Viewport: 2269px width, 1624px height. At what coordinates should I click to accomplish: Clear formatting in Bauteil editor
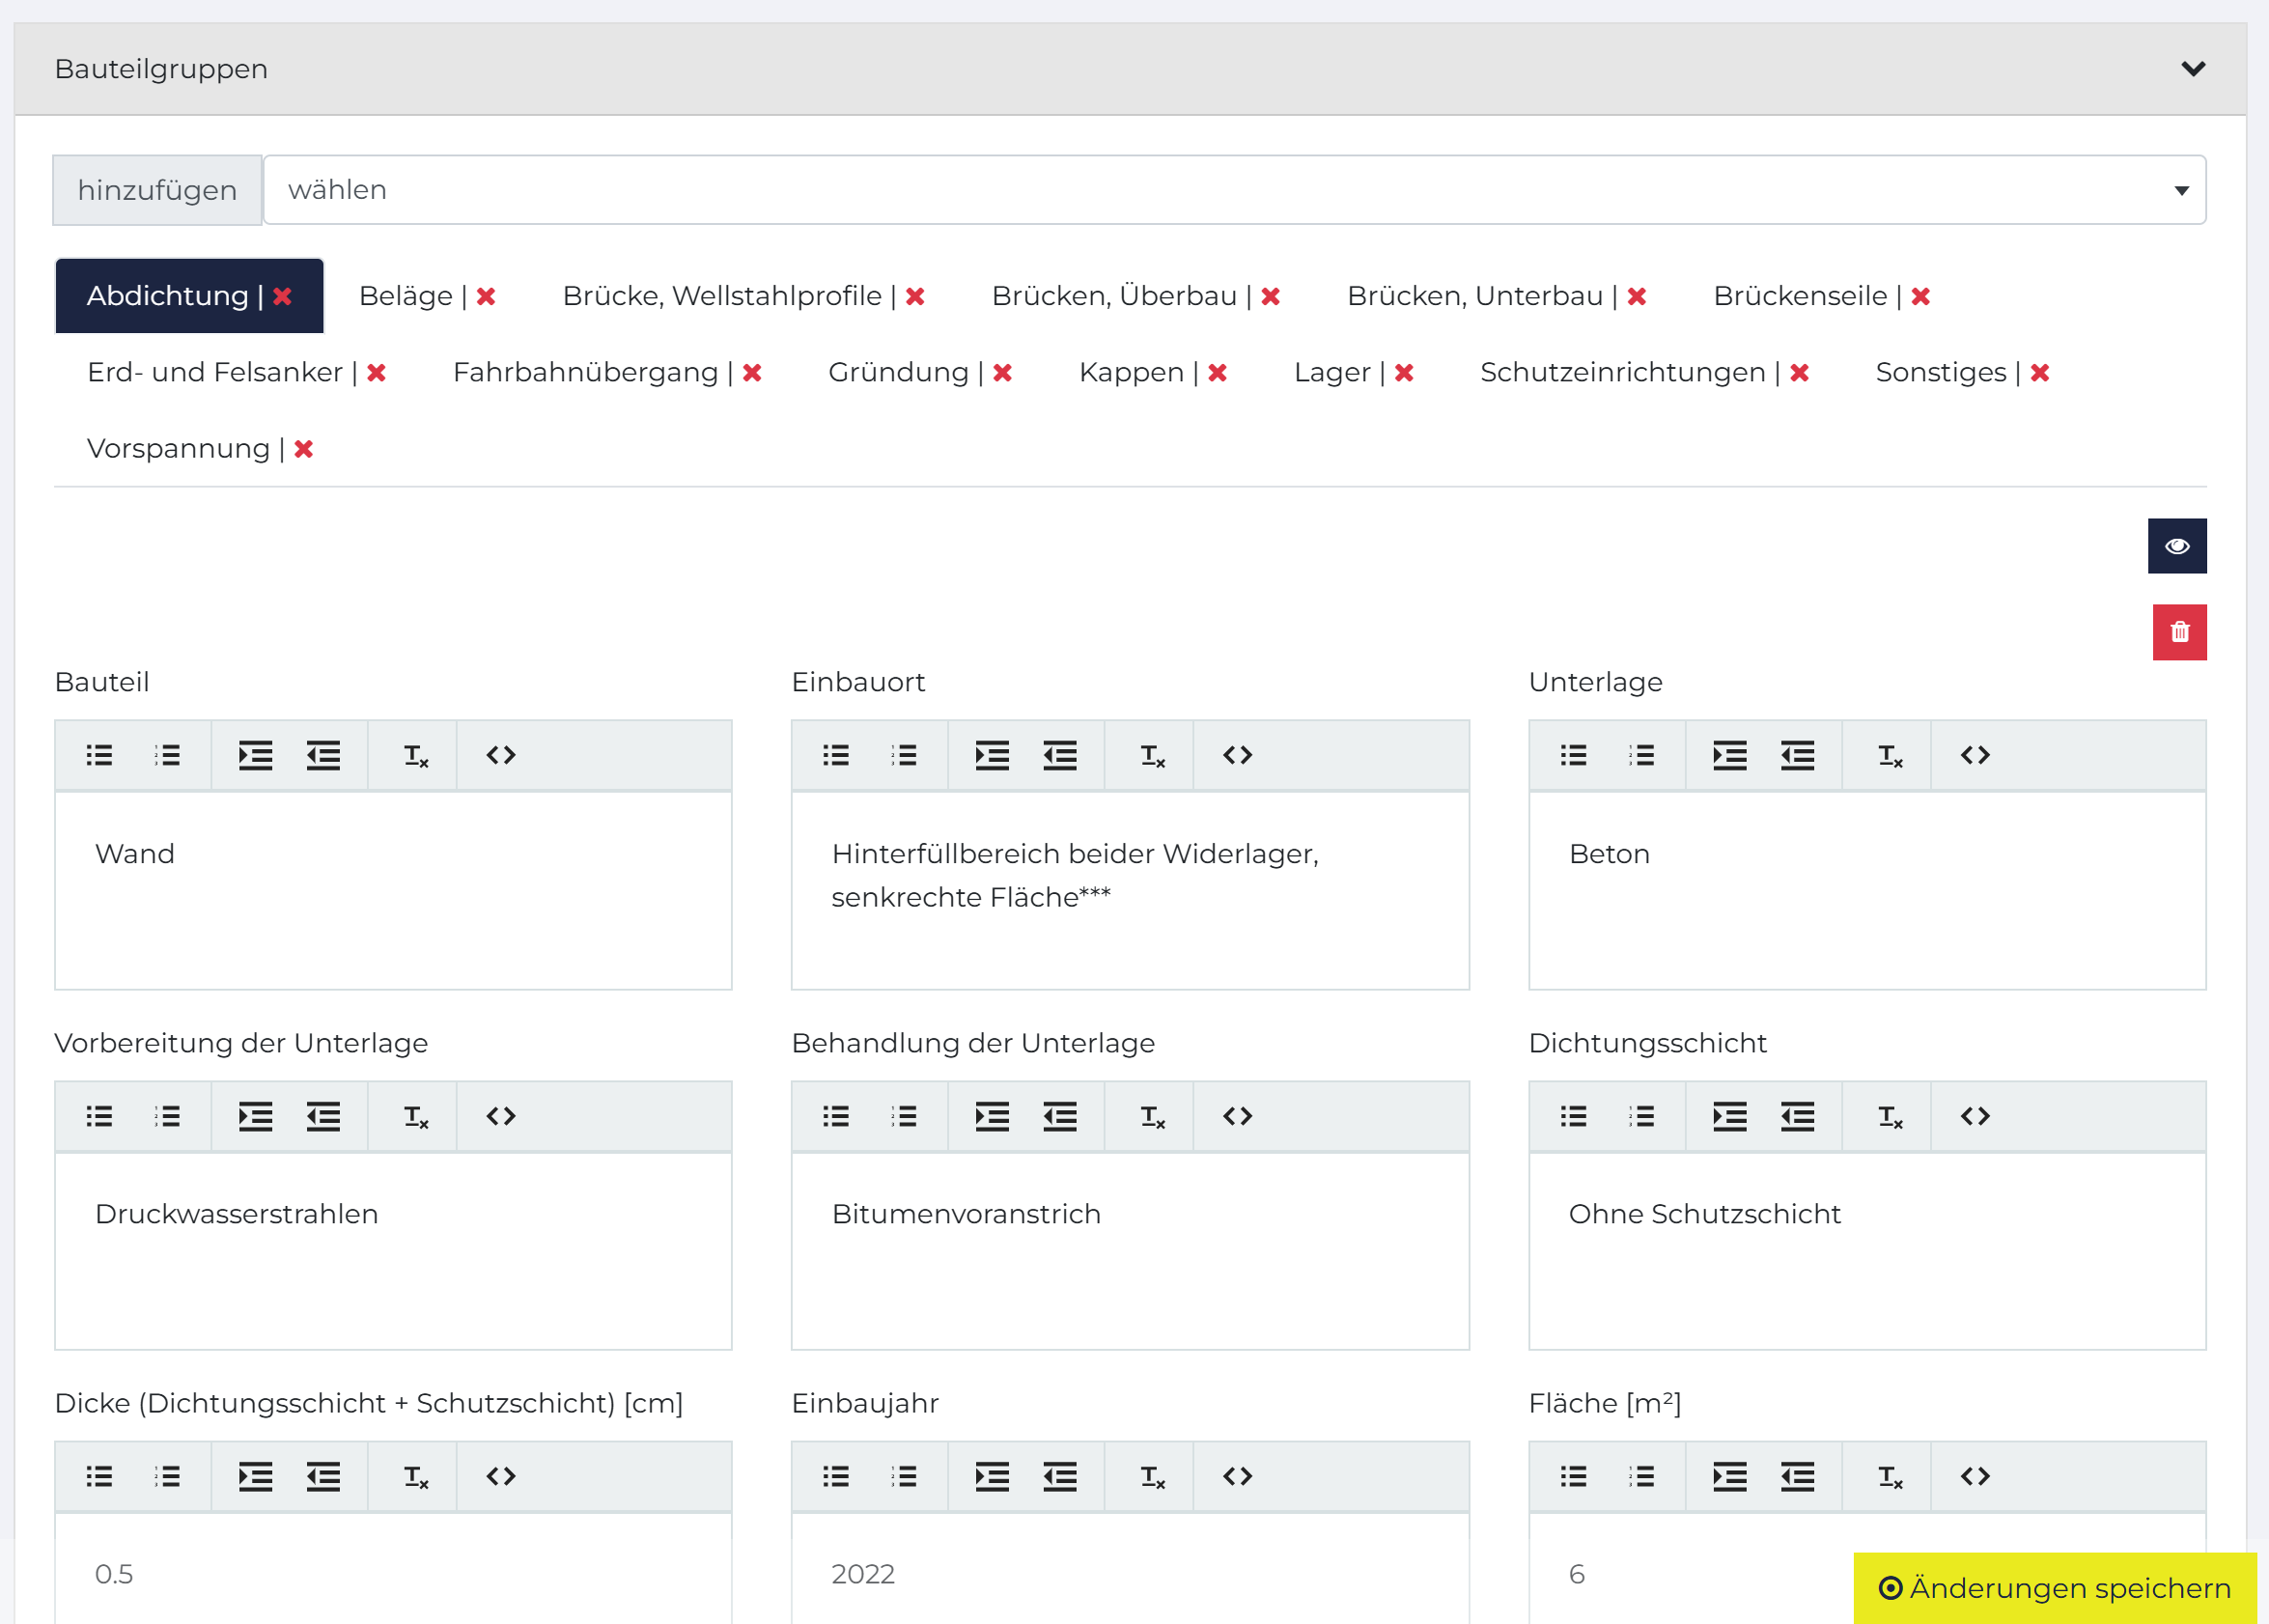pos(416,755)
